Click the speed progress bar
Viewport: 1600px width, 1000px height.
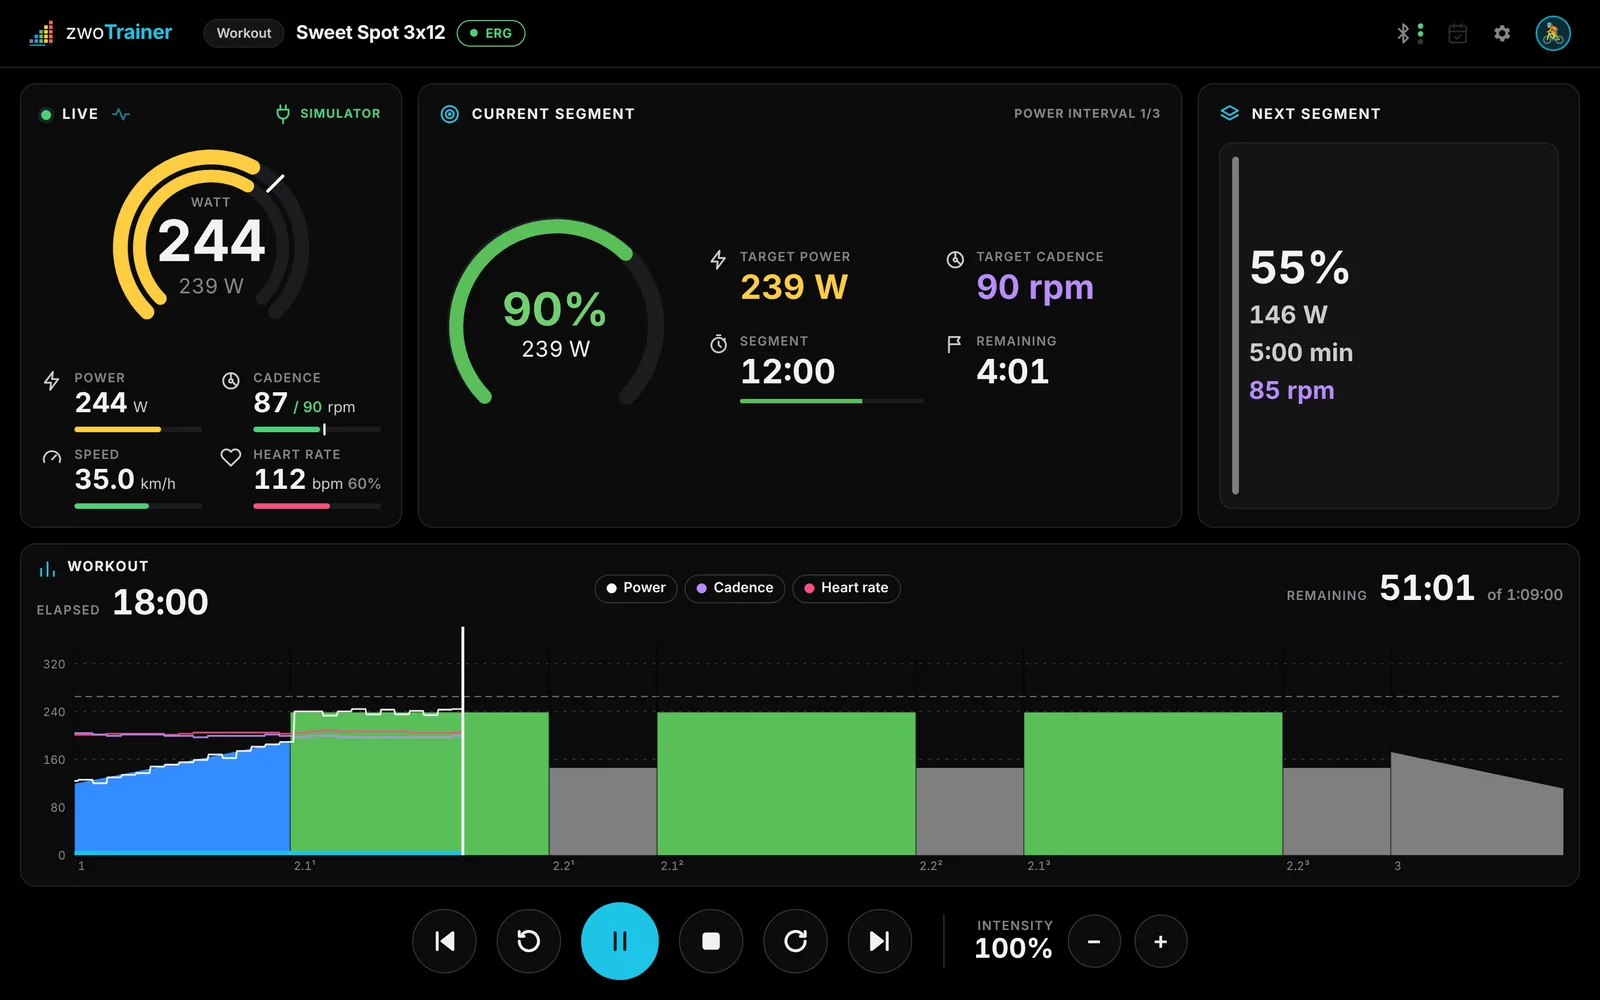pos(138,506)
